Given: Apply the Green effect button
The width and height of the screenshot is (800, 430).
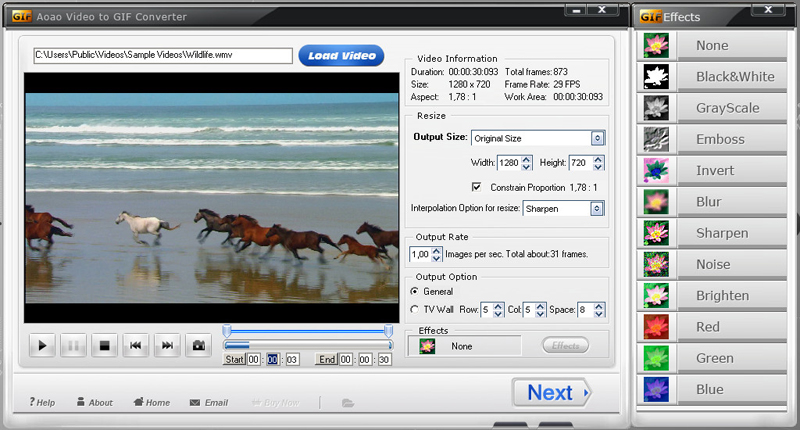Looking at the screenshot, I should (x=732, y=358).
